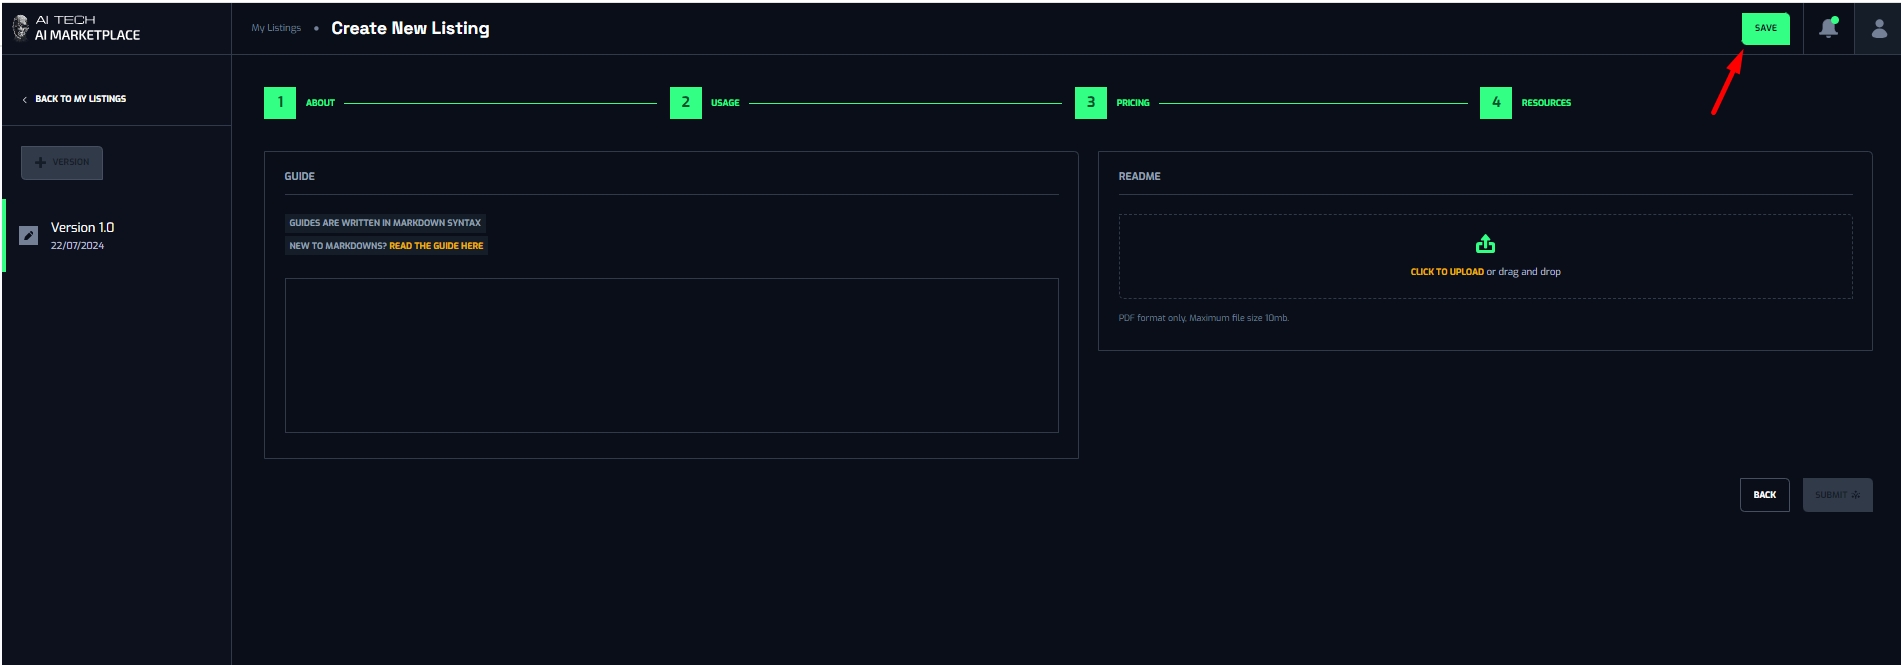Open the Read The Guide Here link
The image size is (1901, 665).
436,246
